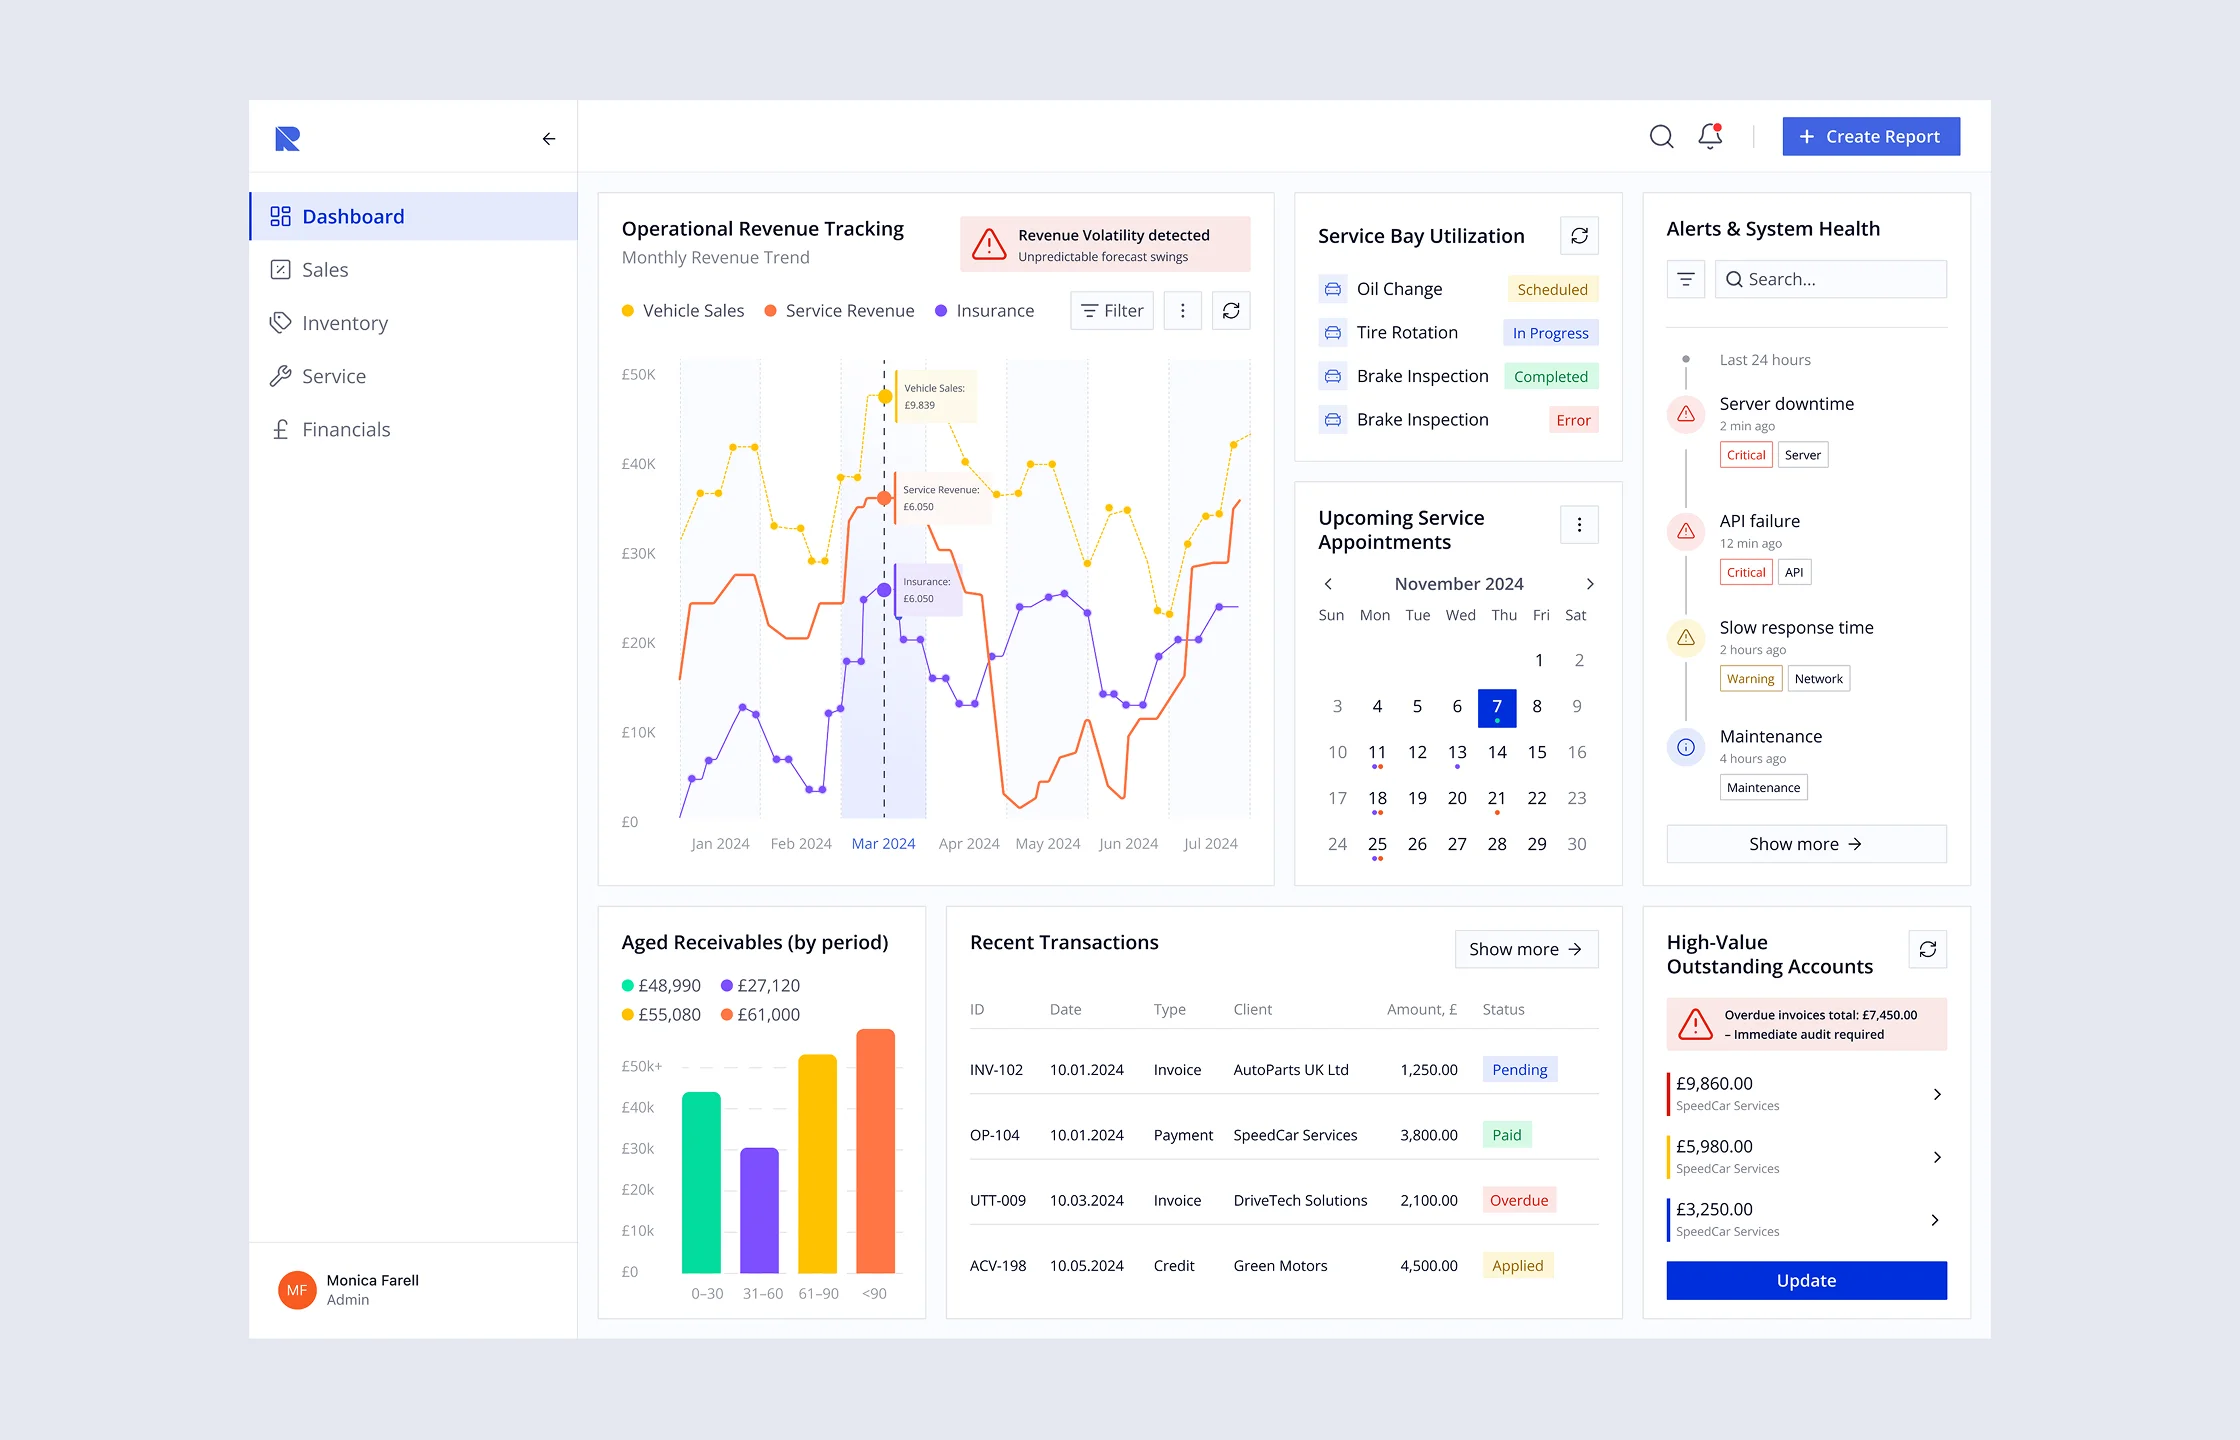Image resolution: width=2240 pixels, height=1440 pixels.
Task: Refresh High-Value Outstanding Accounts
Action: pos(1927,949)
